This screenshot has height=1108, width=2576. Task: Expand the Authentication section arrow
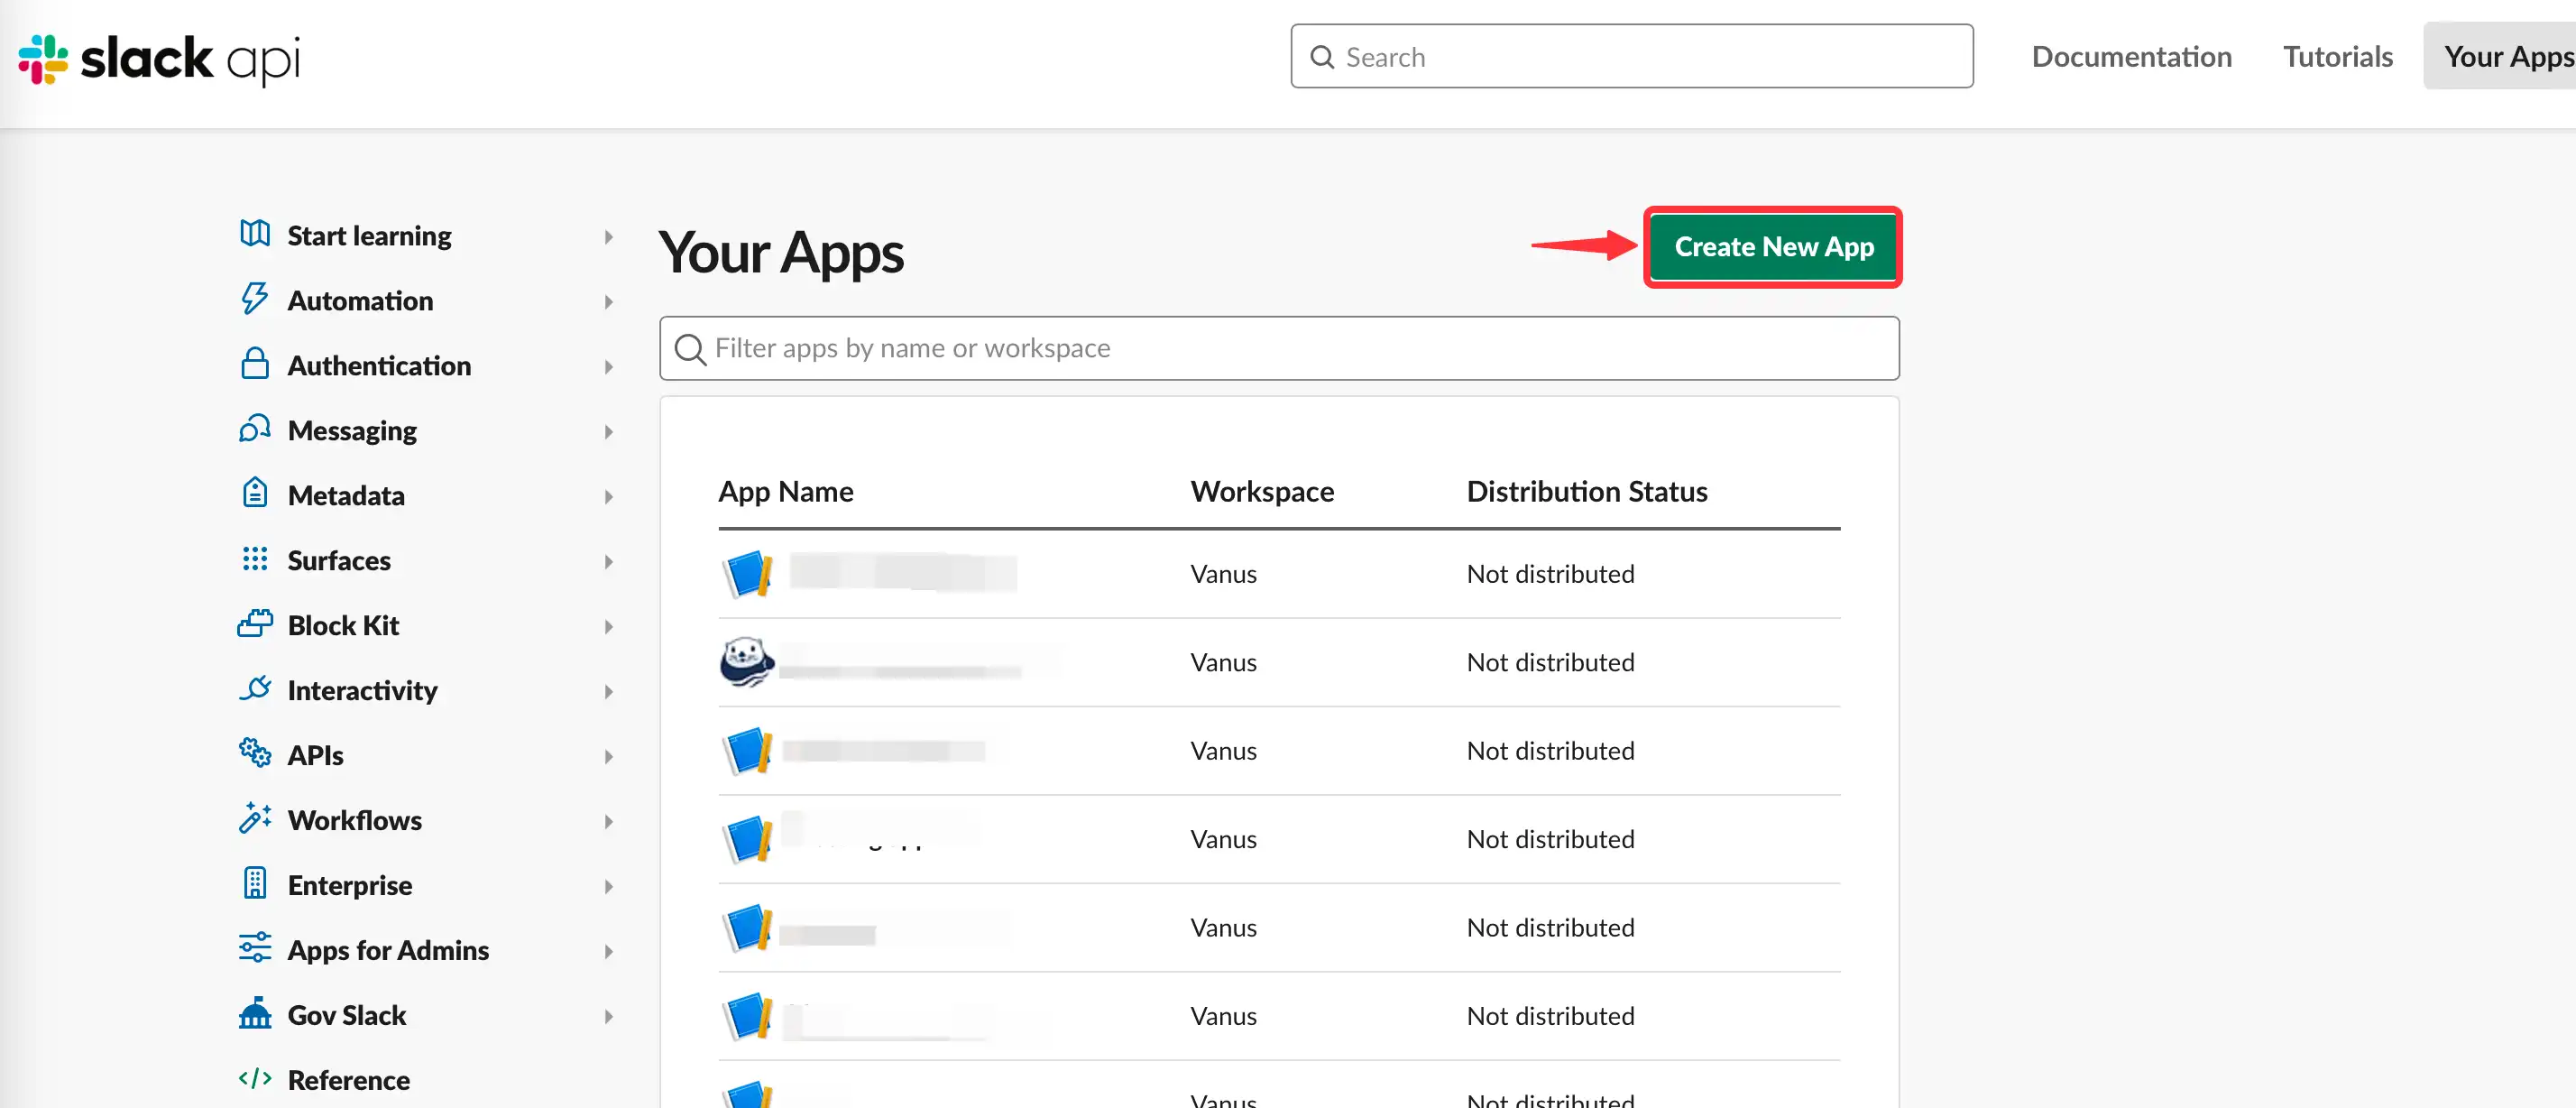[x=608, y=367]
